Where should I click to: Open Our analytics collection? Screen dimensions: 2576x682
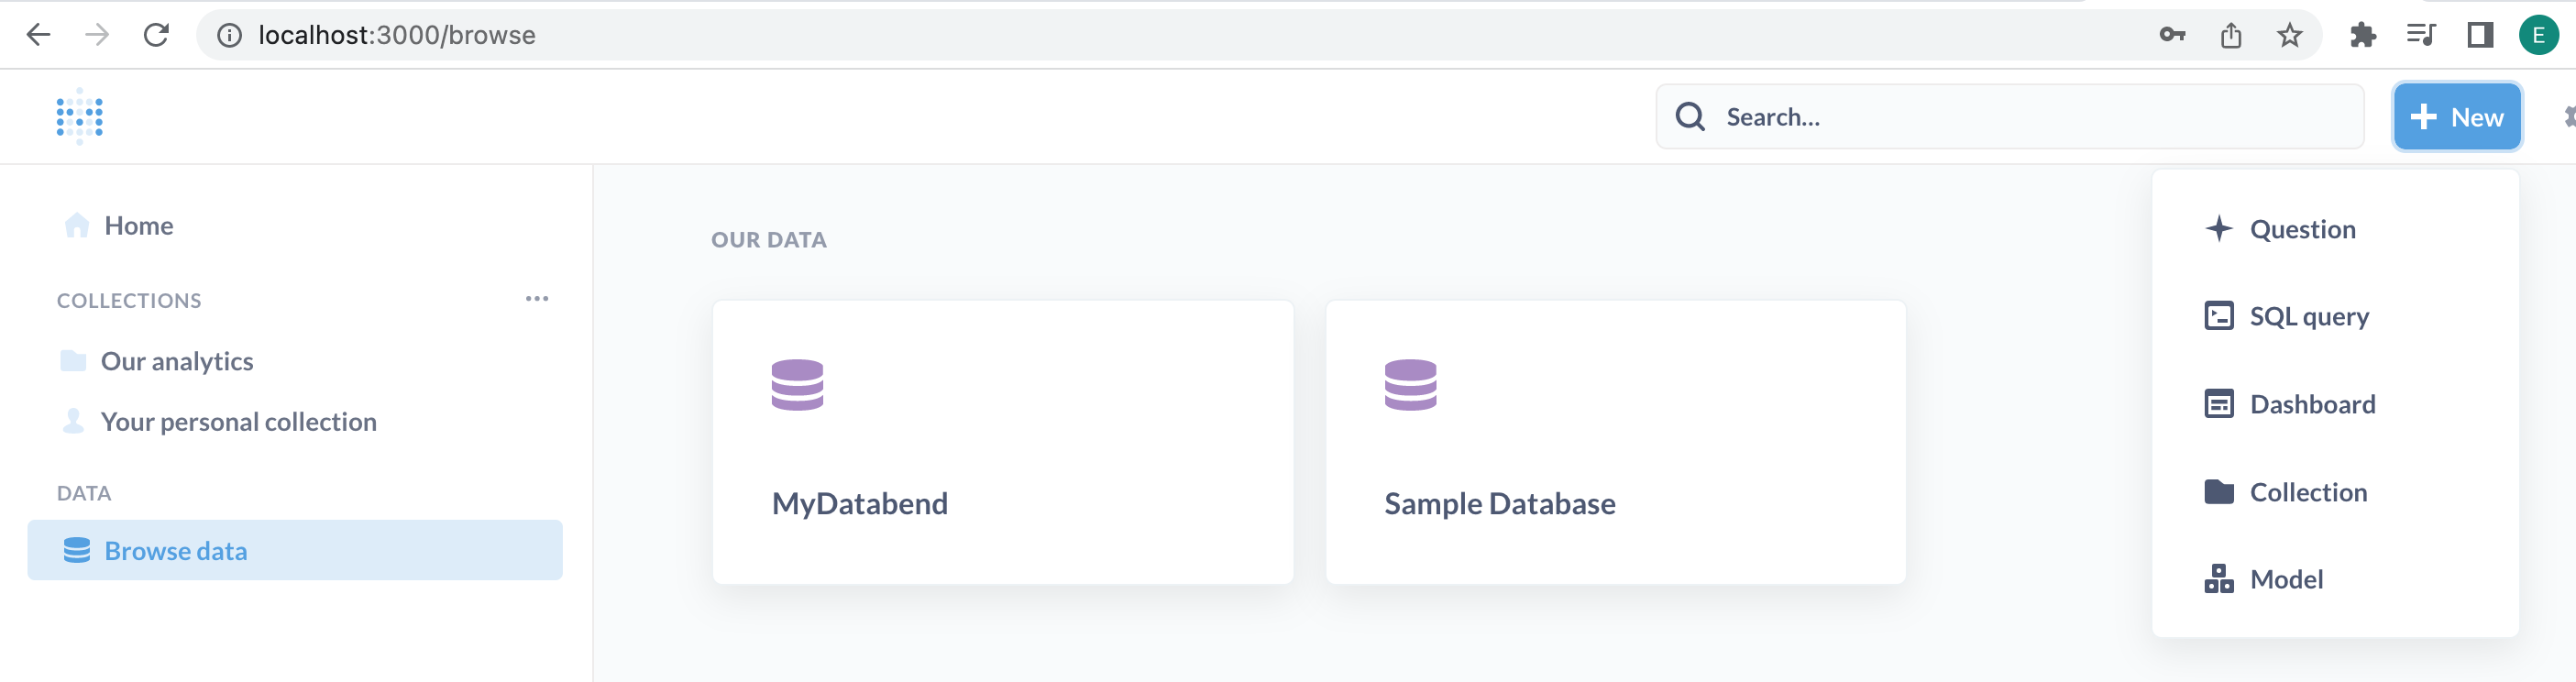coord(177,361)
